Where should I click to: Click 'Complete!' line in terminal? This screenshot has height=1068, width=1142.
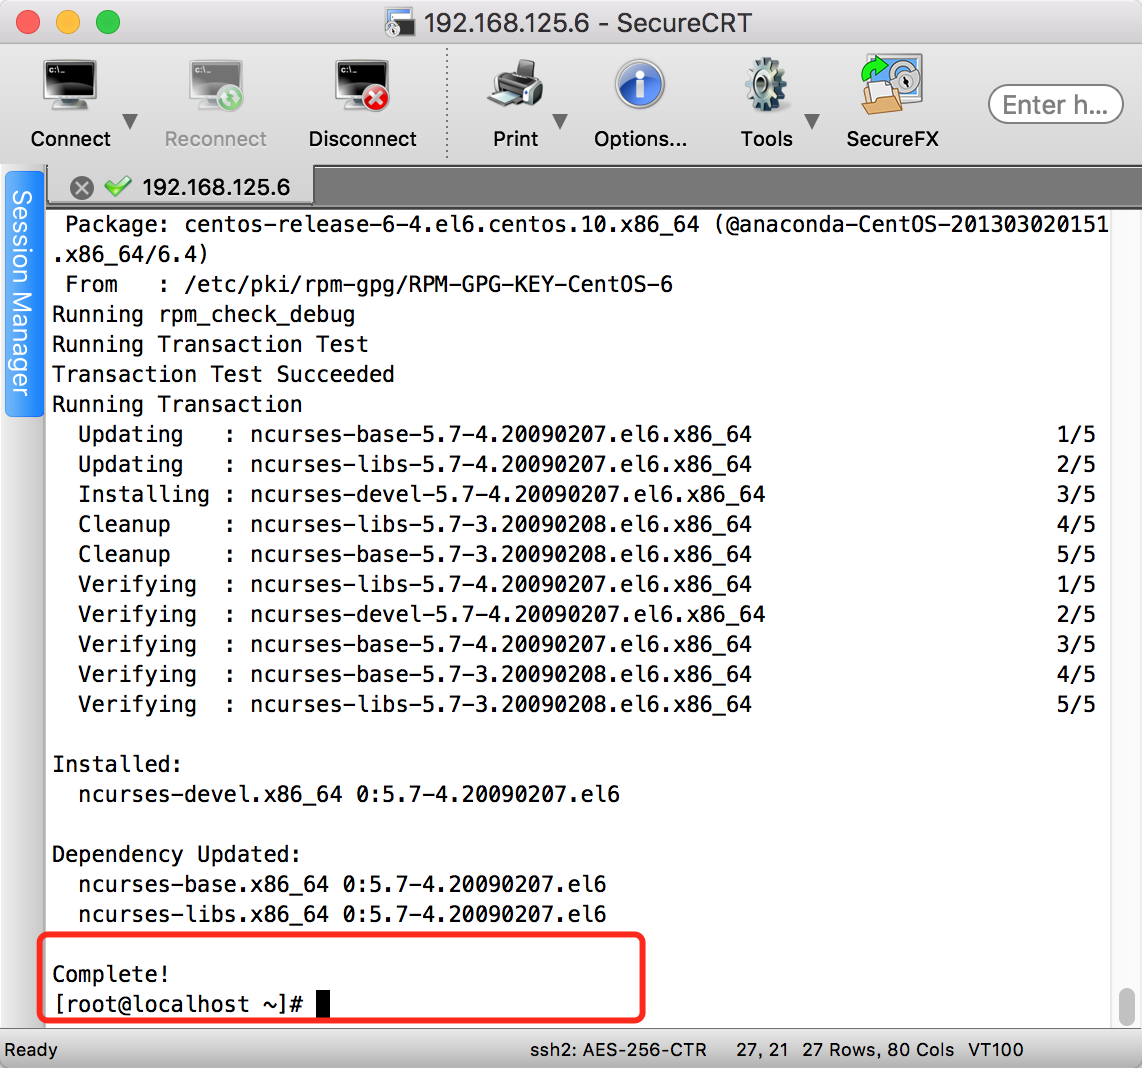coord(111,974)
